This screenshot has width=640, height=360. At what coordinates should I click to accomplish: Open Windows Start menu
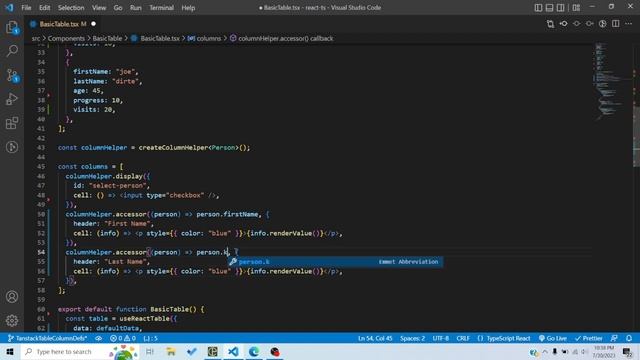(x=10, y=352)
